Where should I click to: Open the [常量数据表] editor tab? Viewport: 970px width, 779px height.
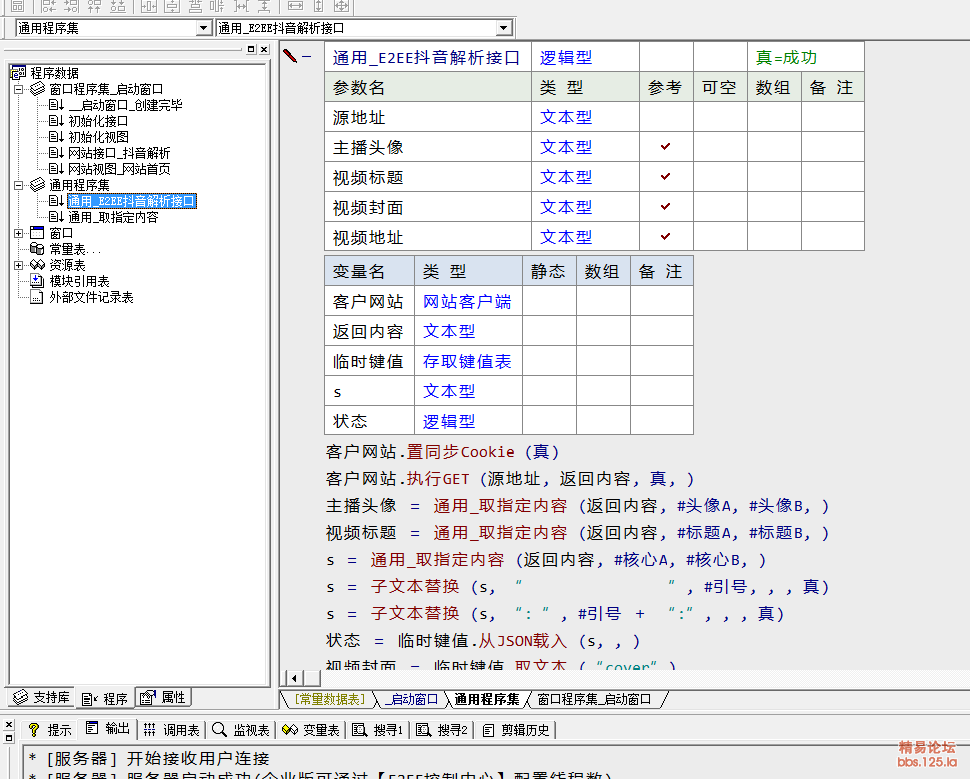click(328, 699)
